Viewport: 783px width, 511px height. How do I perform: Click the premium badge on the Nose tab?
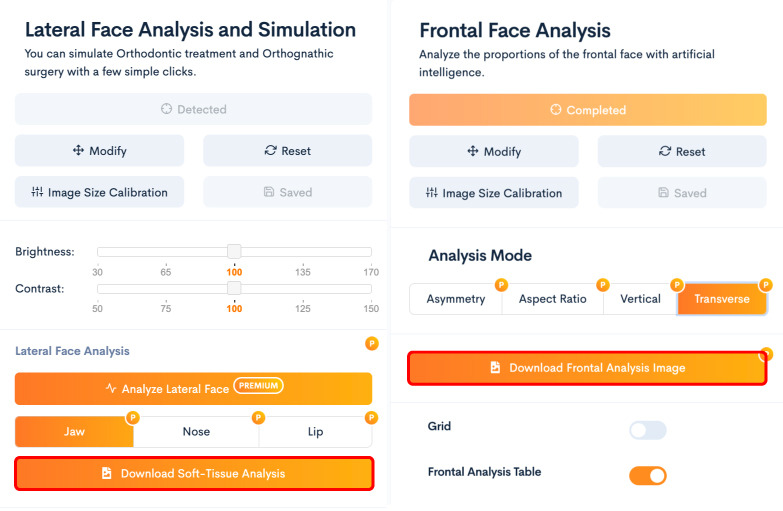(x=258, y=418)
